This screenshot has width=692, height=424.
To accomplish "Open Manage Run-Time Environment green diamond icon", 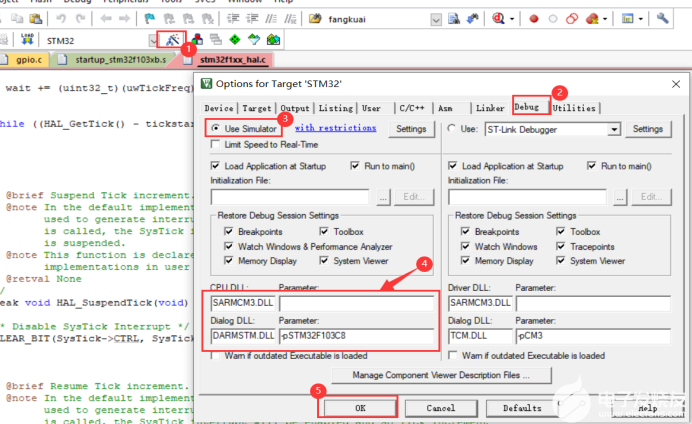I will pyautogui.click(x=235, y=40).
